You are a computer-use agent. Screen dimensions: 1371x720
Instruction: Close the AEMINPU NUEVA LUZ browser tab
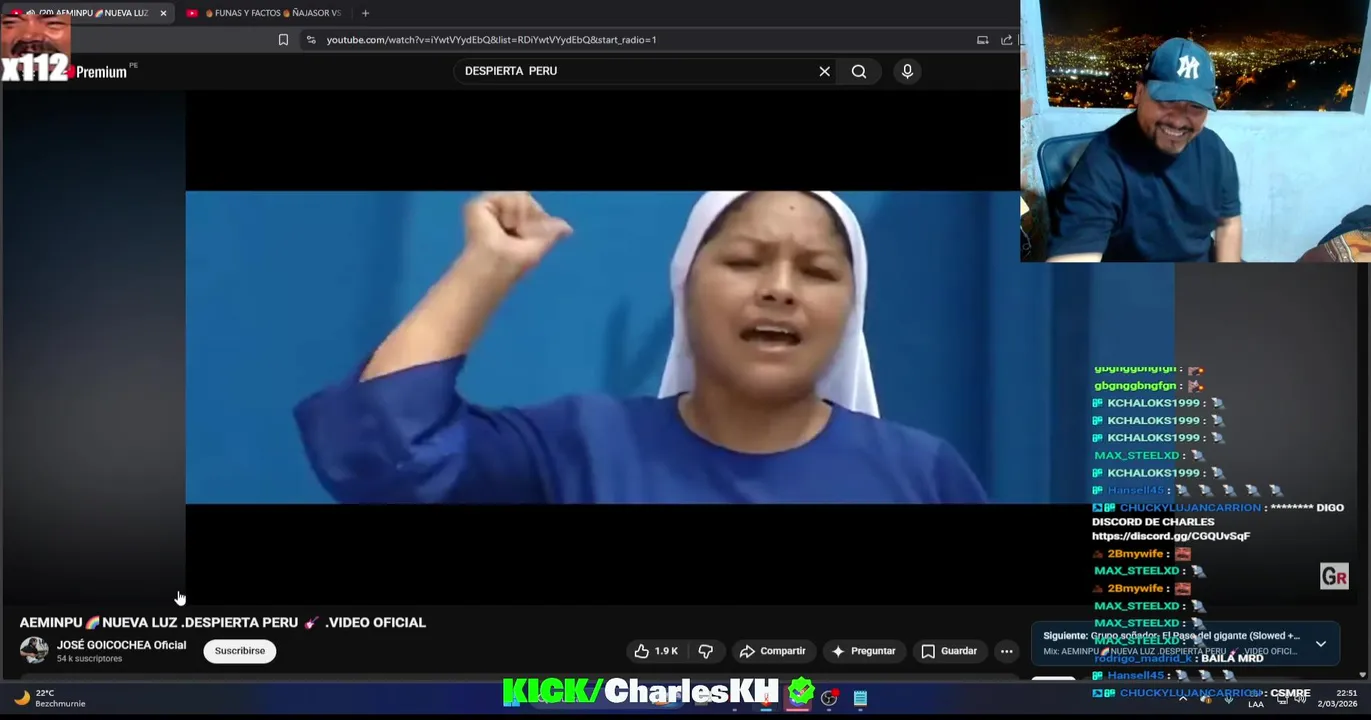tap(163, 13)
